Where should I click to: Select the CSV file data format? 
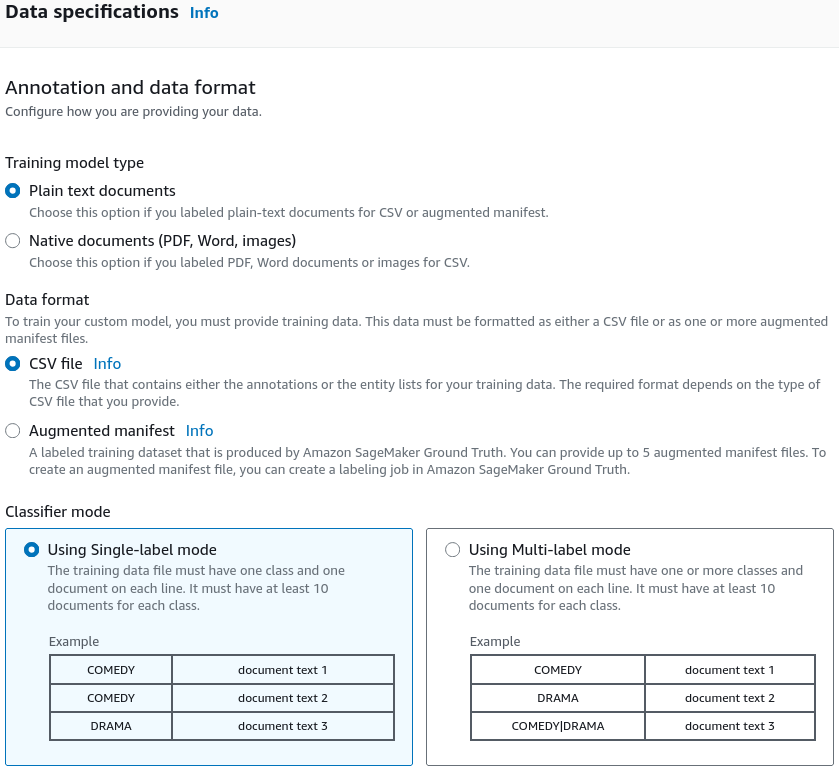click(x=13, y=364)
